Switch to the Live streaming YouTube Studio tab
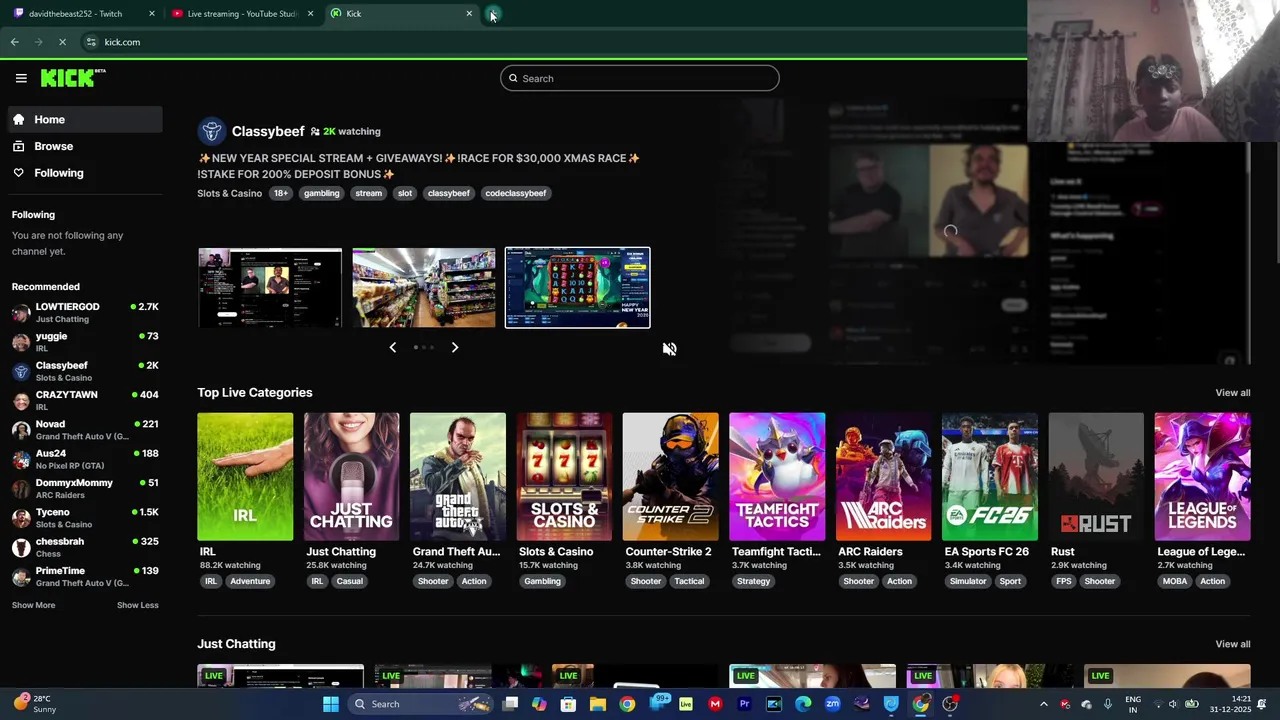The image size is (1280, 720). 240,14
